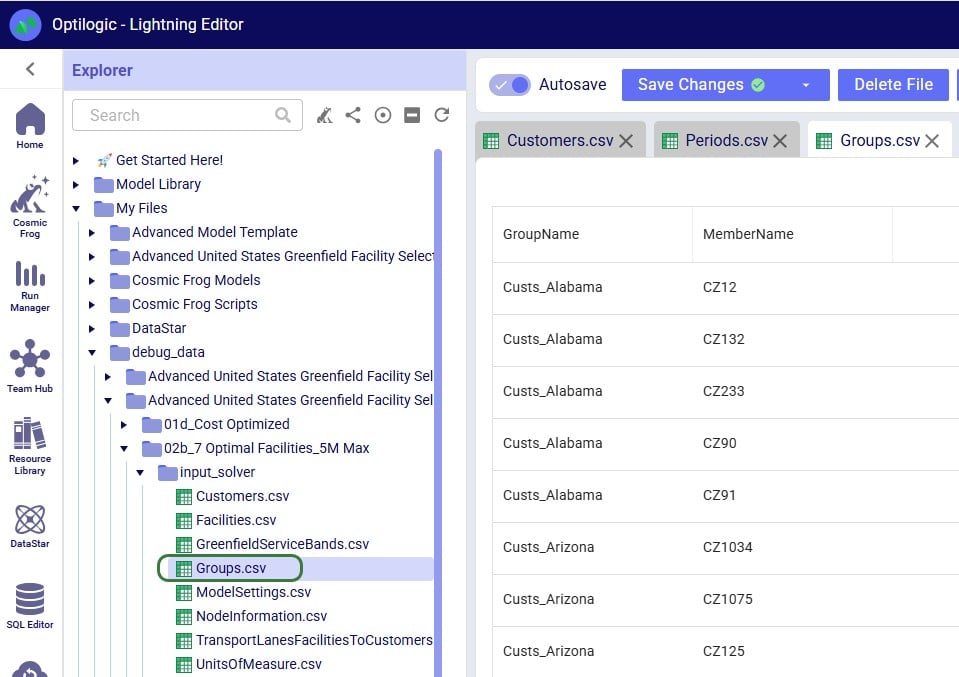Expand the DataStar folder in My Files
The width and height of the screenshot is (959, 677).
[x=92, y=329]
